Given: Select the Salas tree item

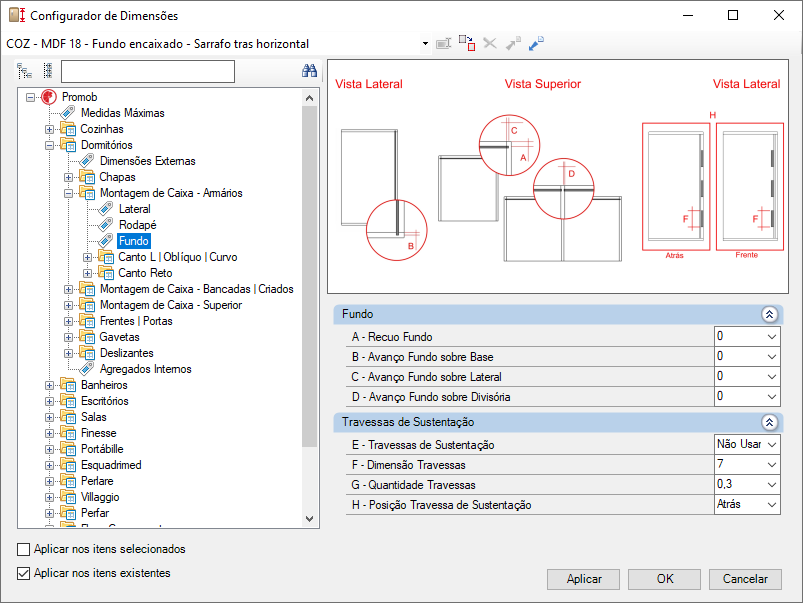Looking at the screenshot, I should coord(94,417).
